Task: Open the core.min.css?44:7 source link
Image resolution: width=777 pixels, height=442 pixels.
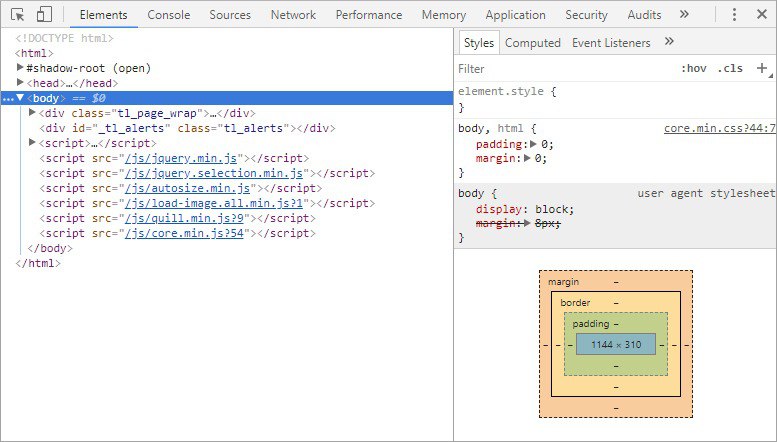Action: (x=720, y=128)
